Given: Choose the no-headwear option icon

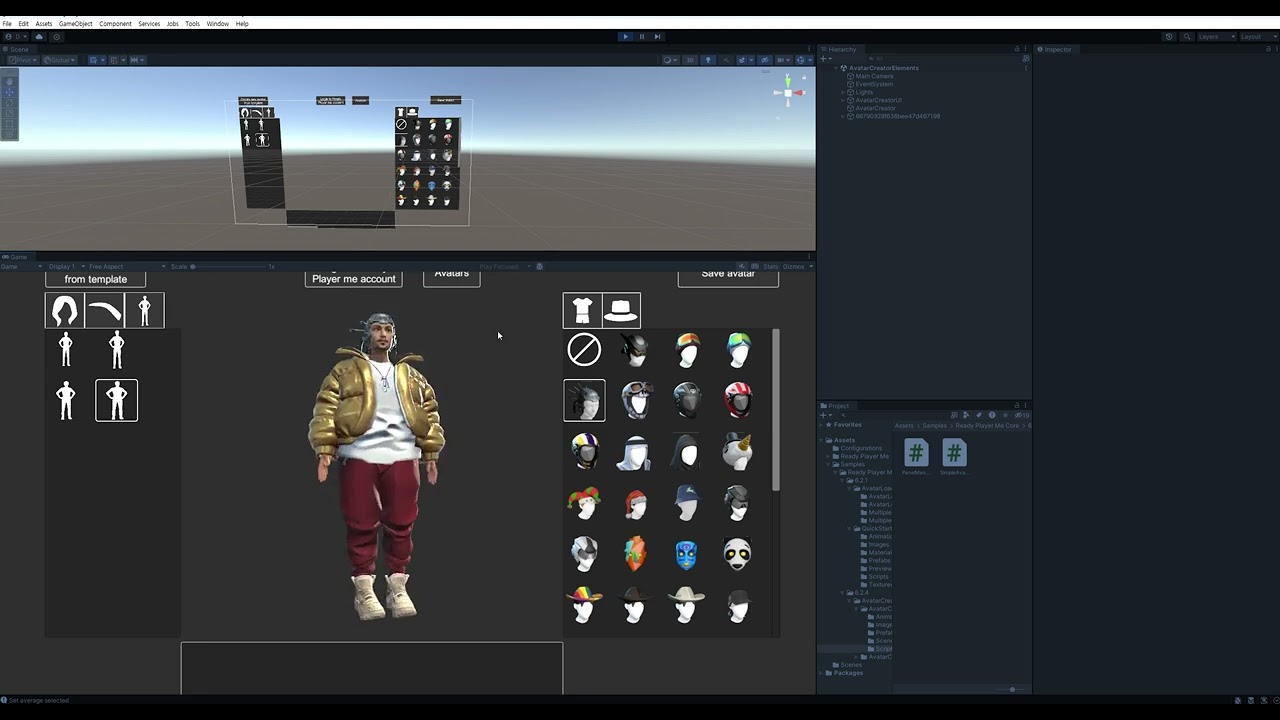Looking at the screenshot, I should click(584, 349).
